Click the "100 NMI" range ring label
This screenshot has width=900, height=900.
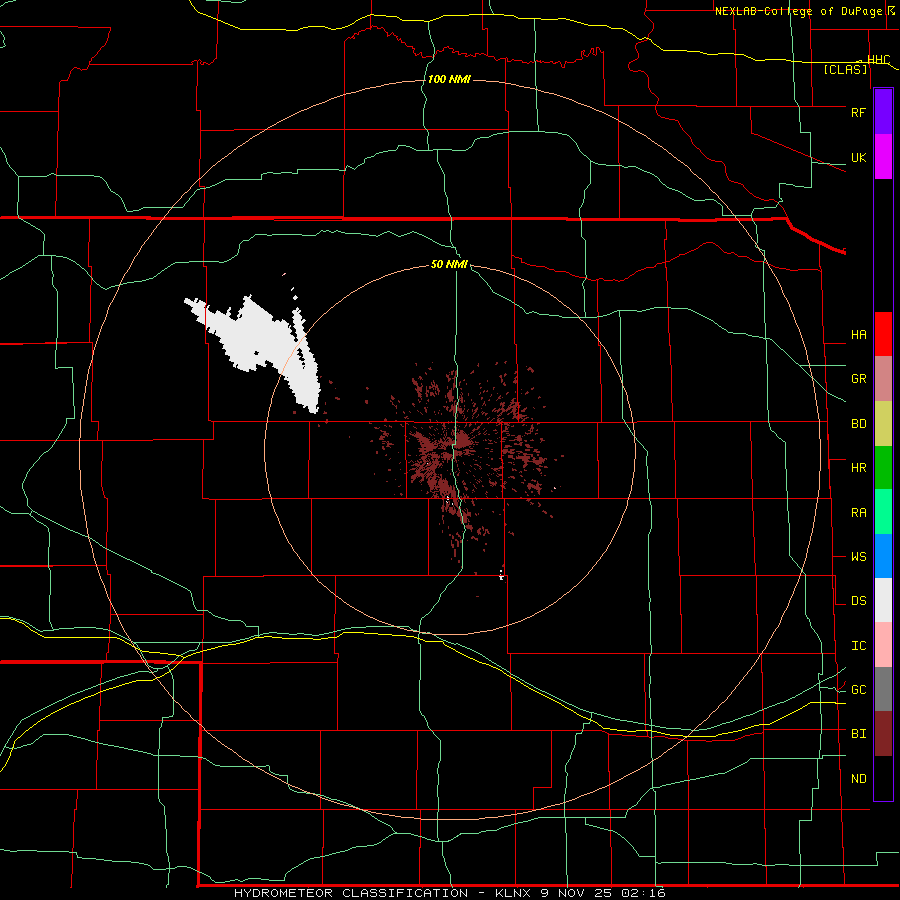[x=449, y=79]
